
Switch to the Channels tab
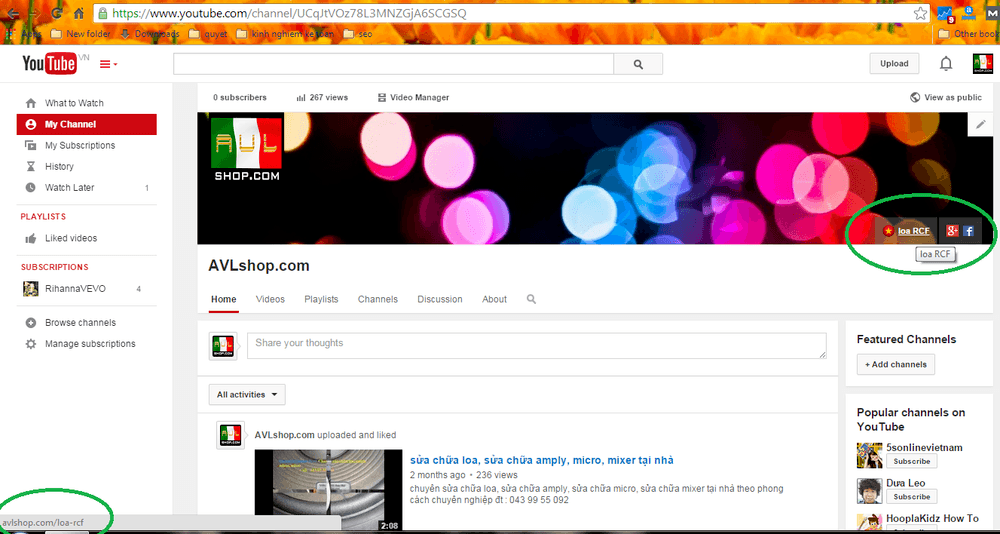[378, 299]
